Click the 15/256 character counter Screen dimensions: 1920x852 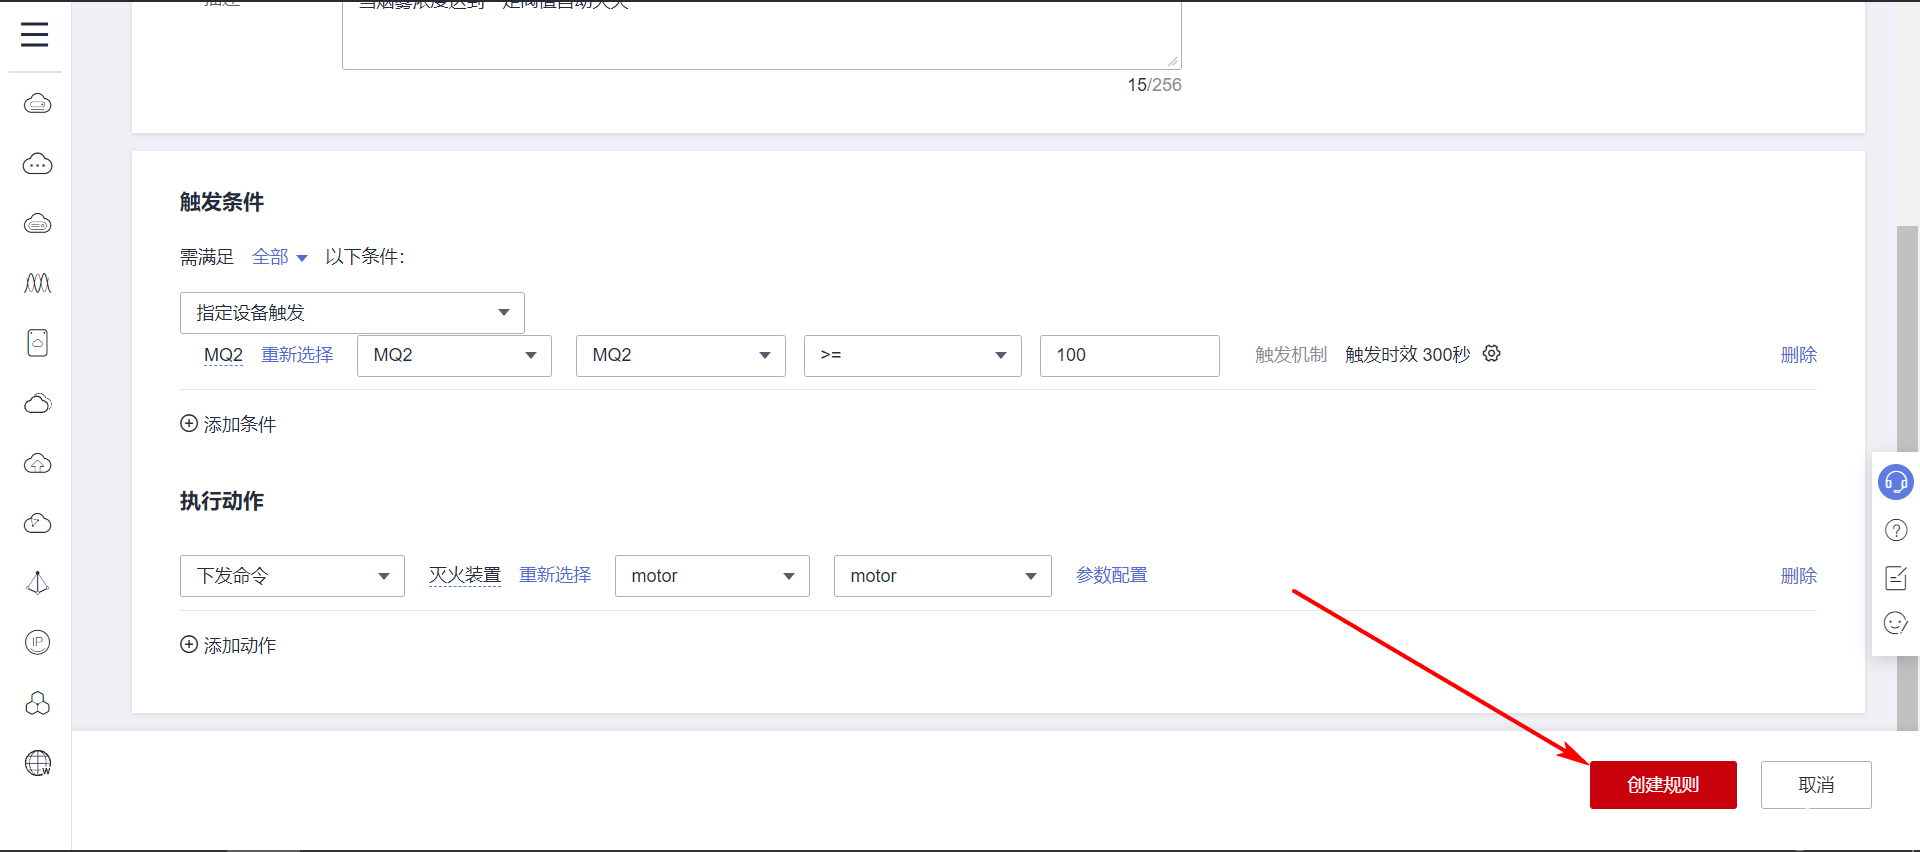(x=1154, y=85)
